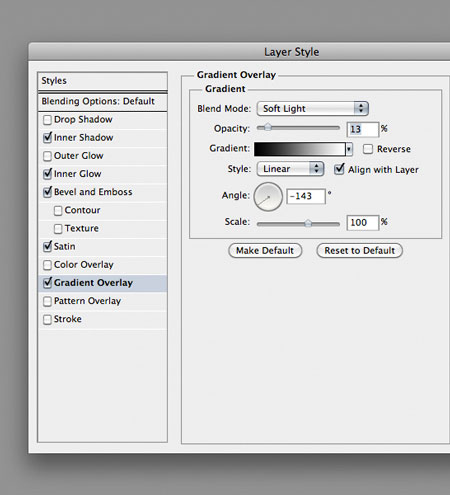
Task: Uncheck Align with Layer
Action: click(x=339, y=169)
